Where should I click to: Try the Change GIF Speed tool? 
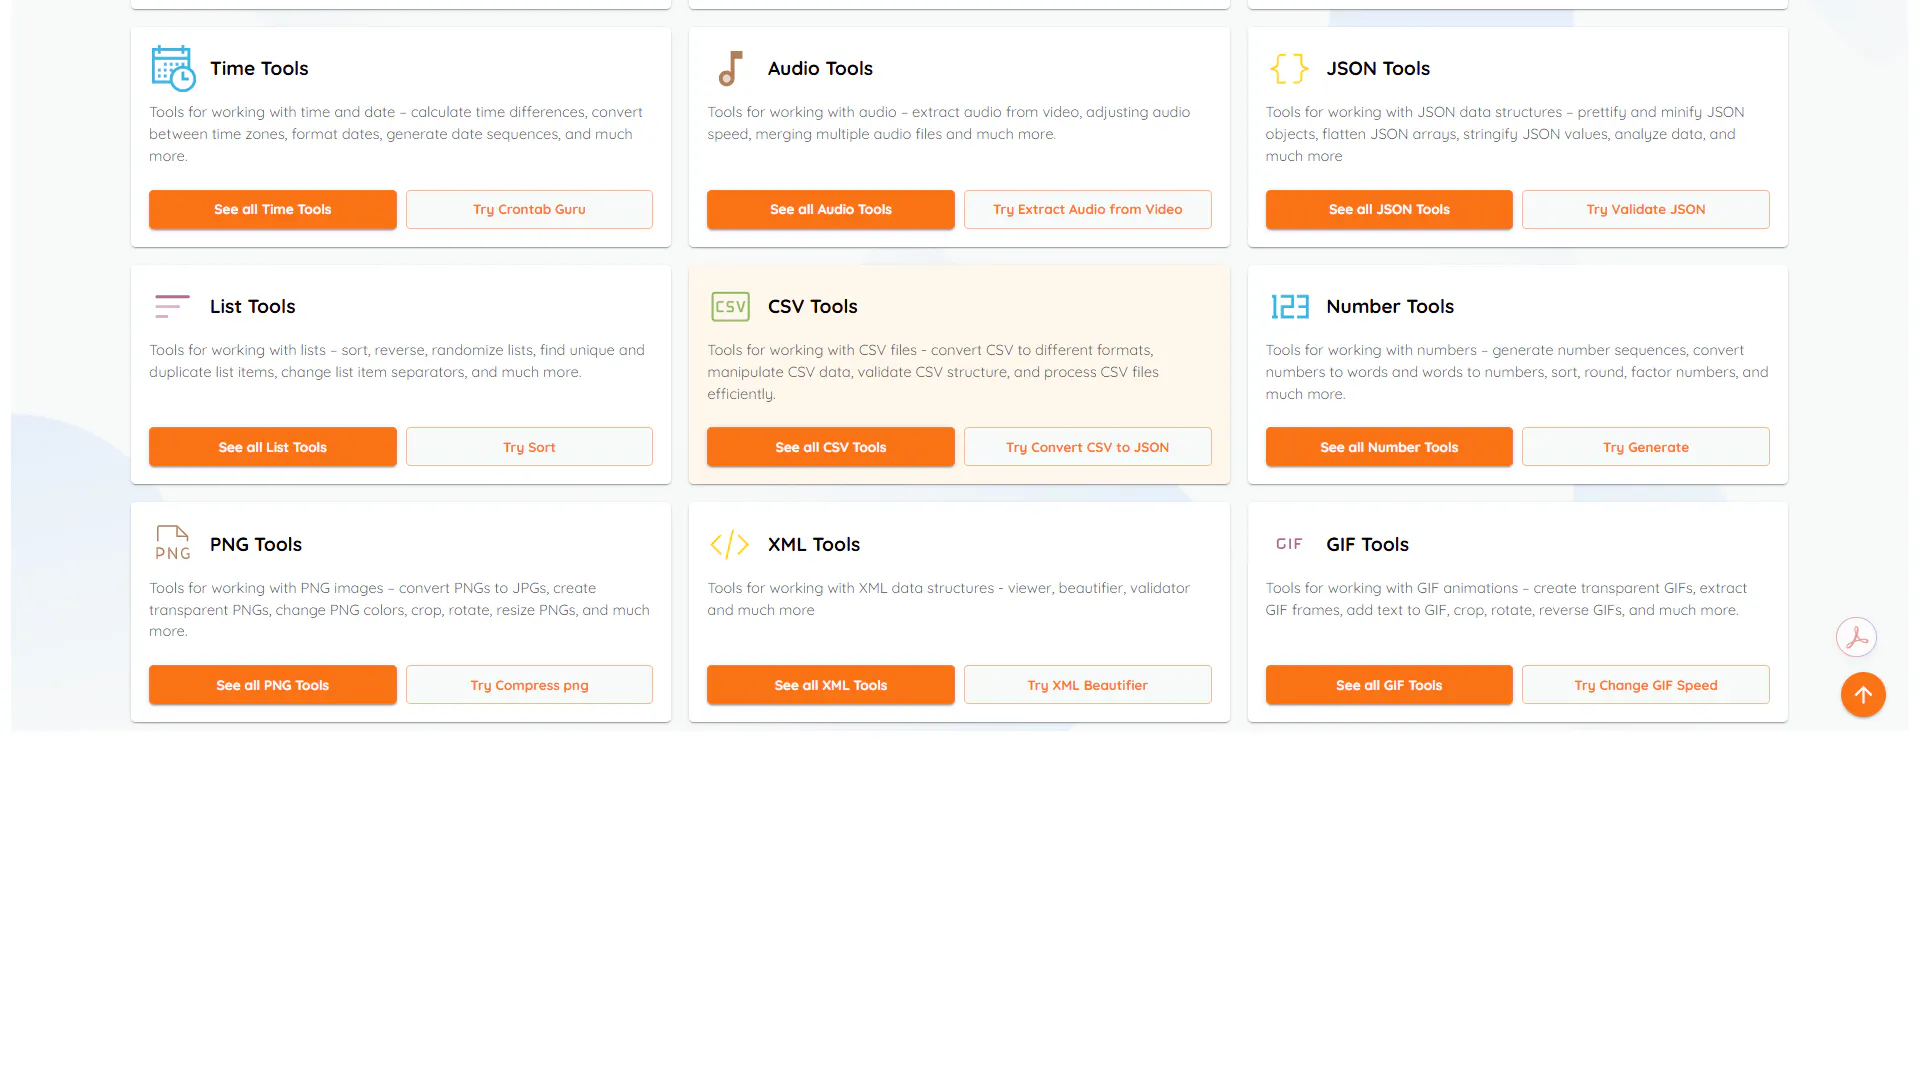coord(1646,685)
